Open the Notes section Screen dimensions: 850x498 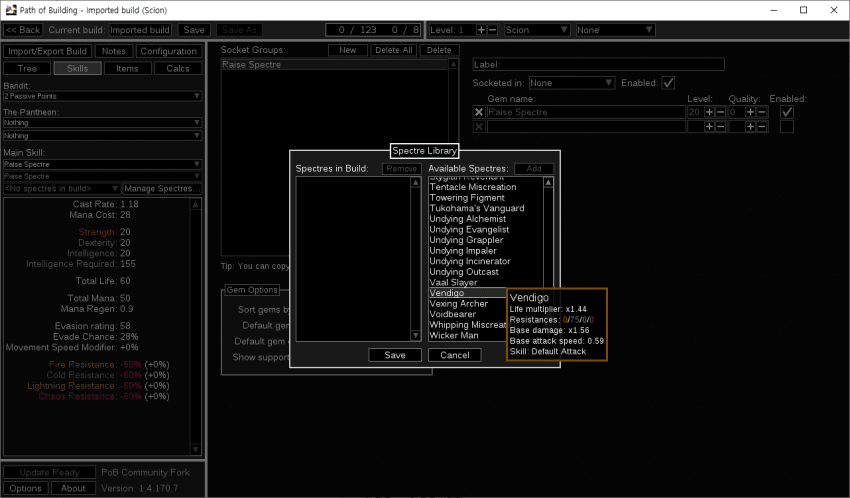coord(113,51)
